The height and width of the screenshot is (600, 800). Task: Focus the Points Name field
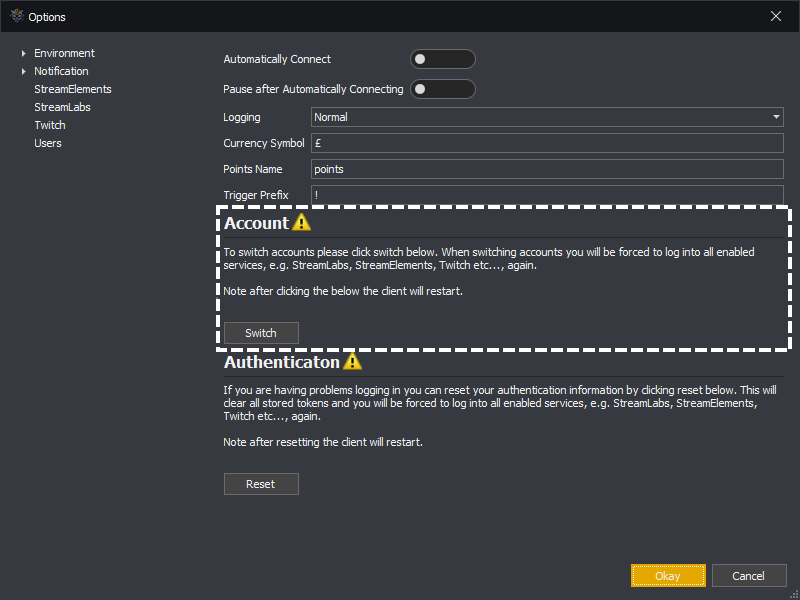tap(547, 169)
